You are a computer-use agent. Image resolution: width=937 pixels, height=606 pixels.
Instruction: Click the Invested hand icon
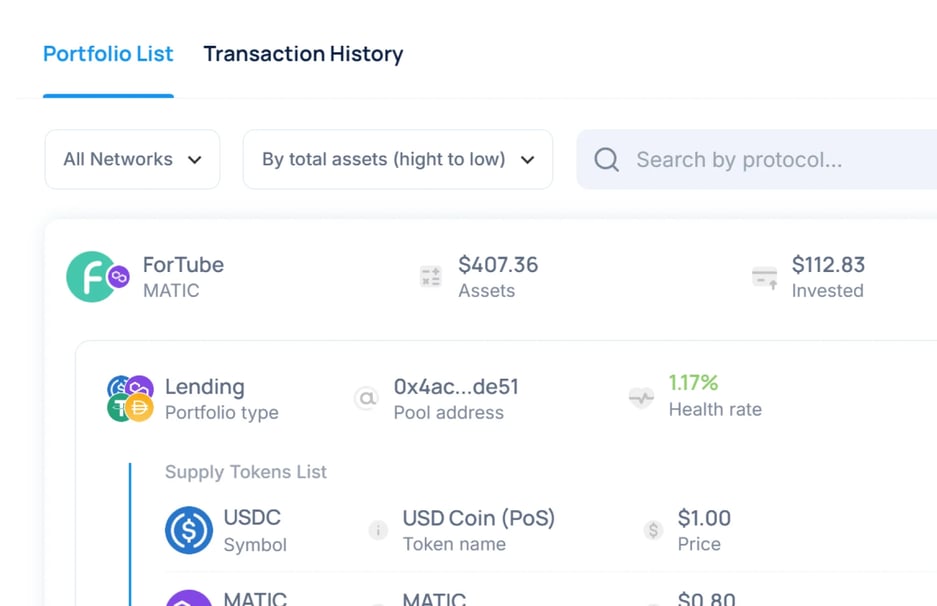pos(764,276)
